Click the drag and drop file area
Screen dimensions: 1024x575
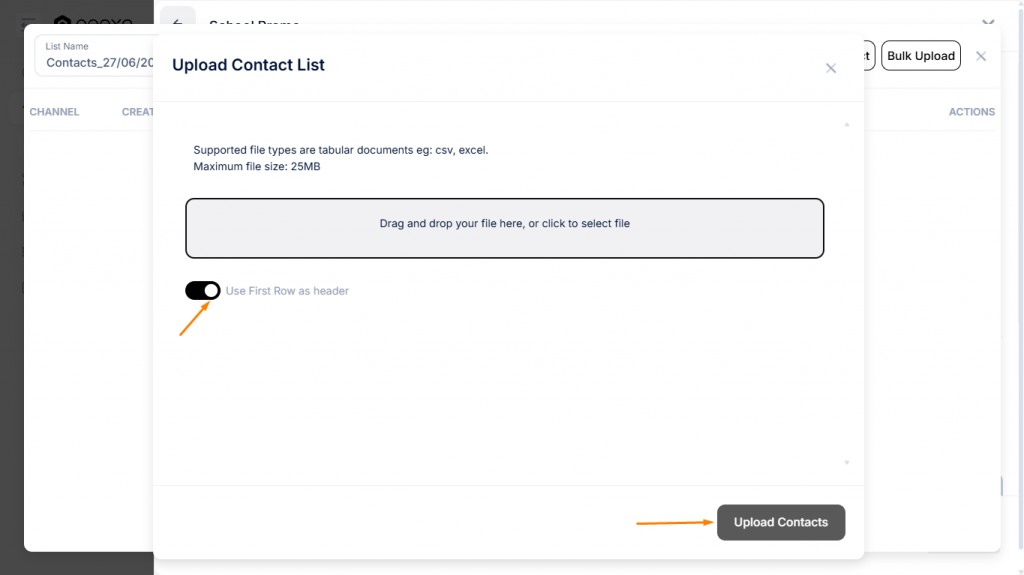click(504, 228)
